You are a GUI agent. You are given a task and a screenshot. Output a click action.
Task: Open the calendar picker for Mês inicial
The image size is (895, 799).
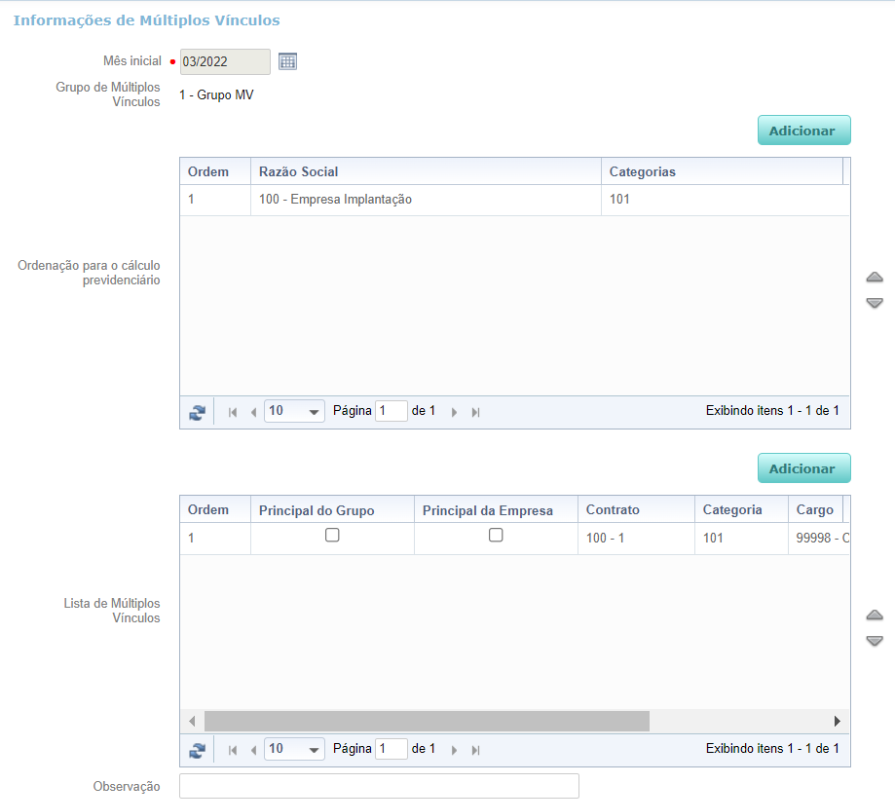[x=287, y=61]
